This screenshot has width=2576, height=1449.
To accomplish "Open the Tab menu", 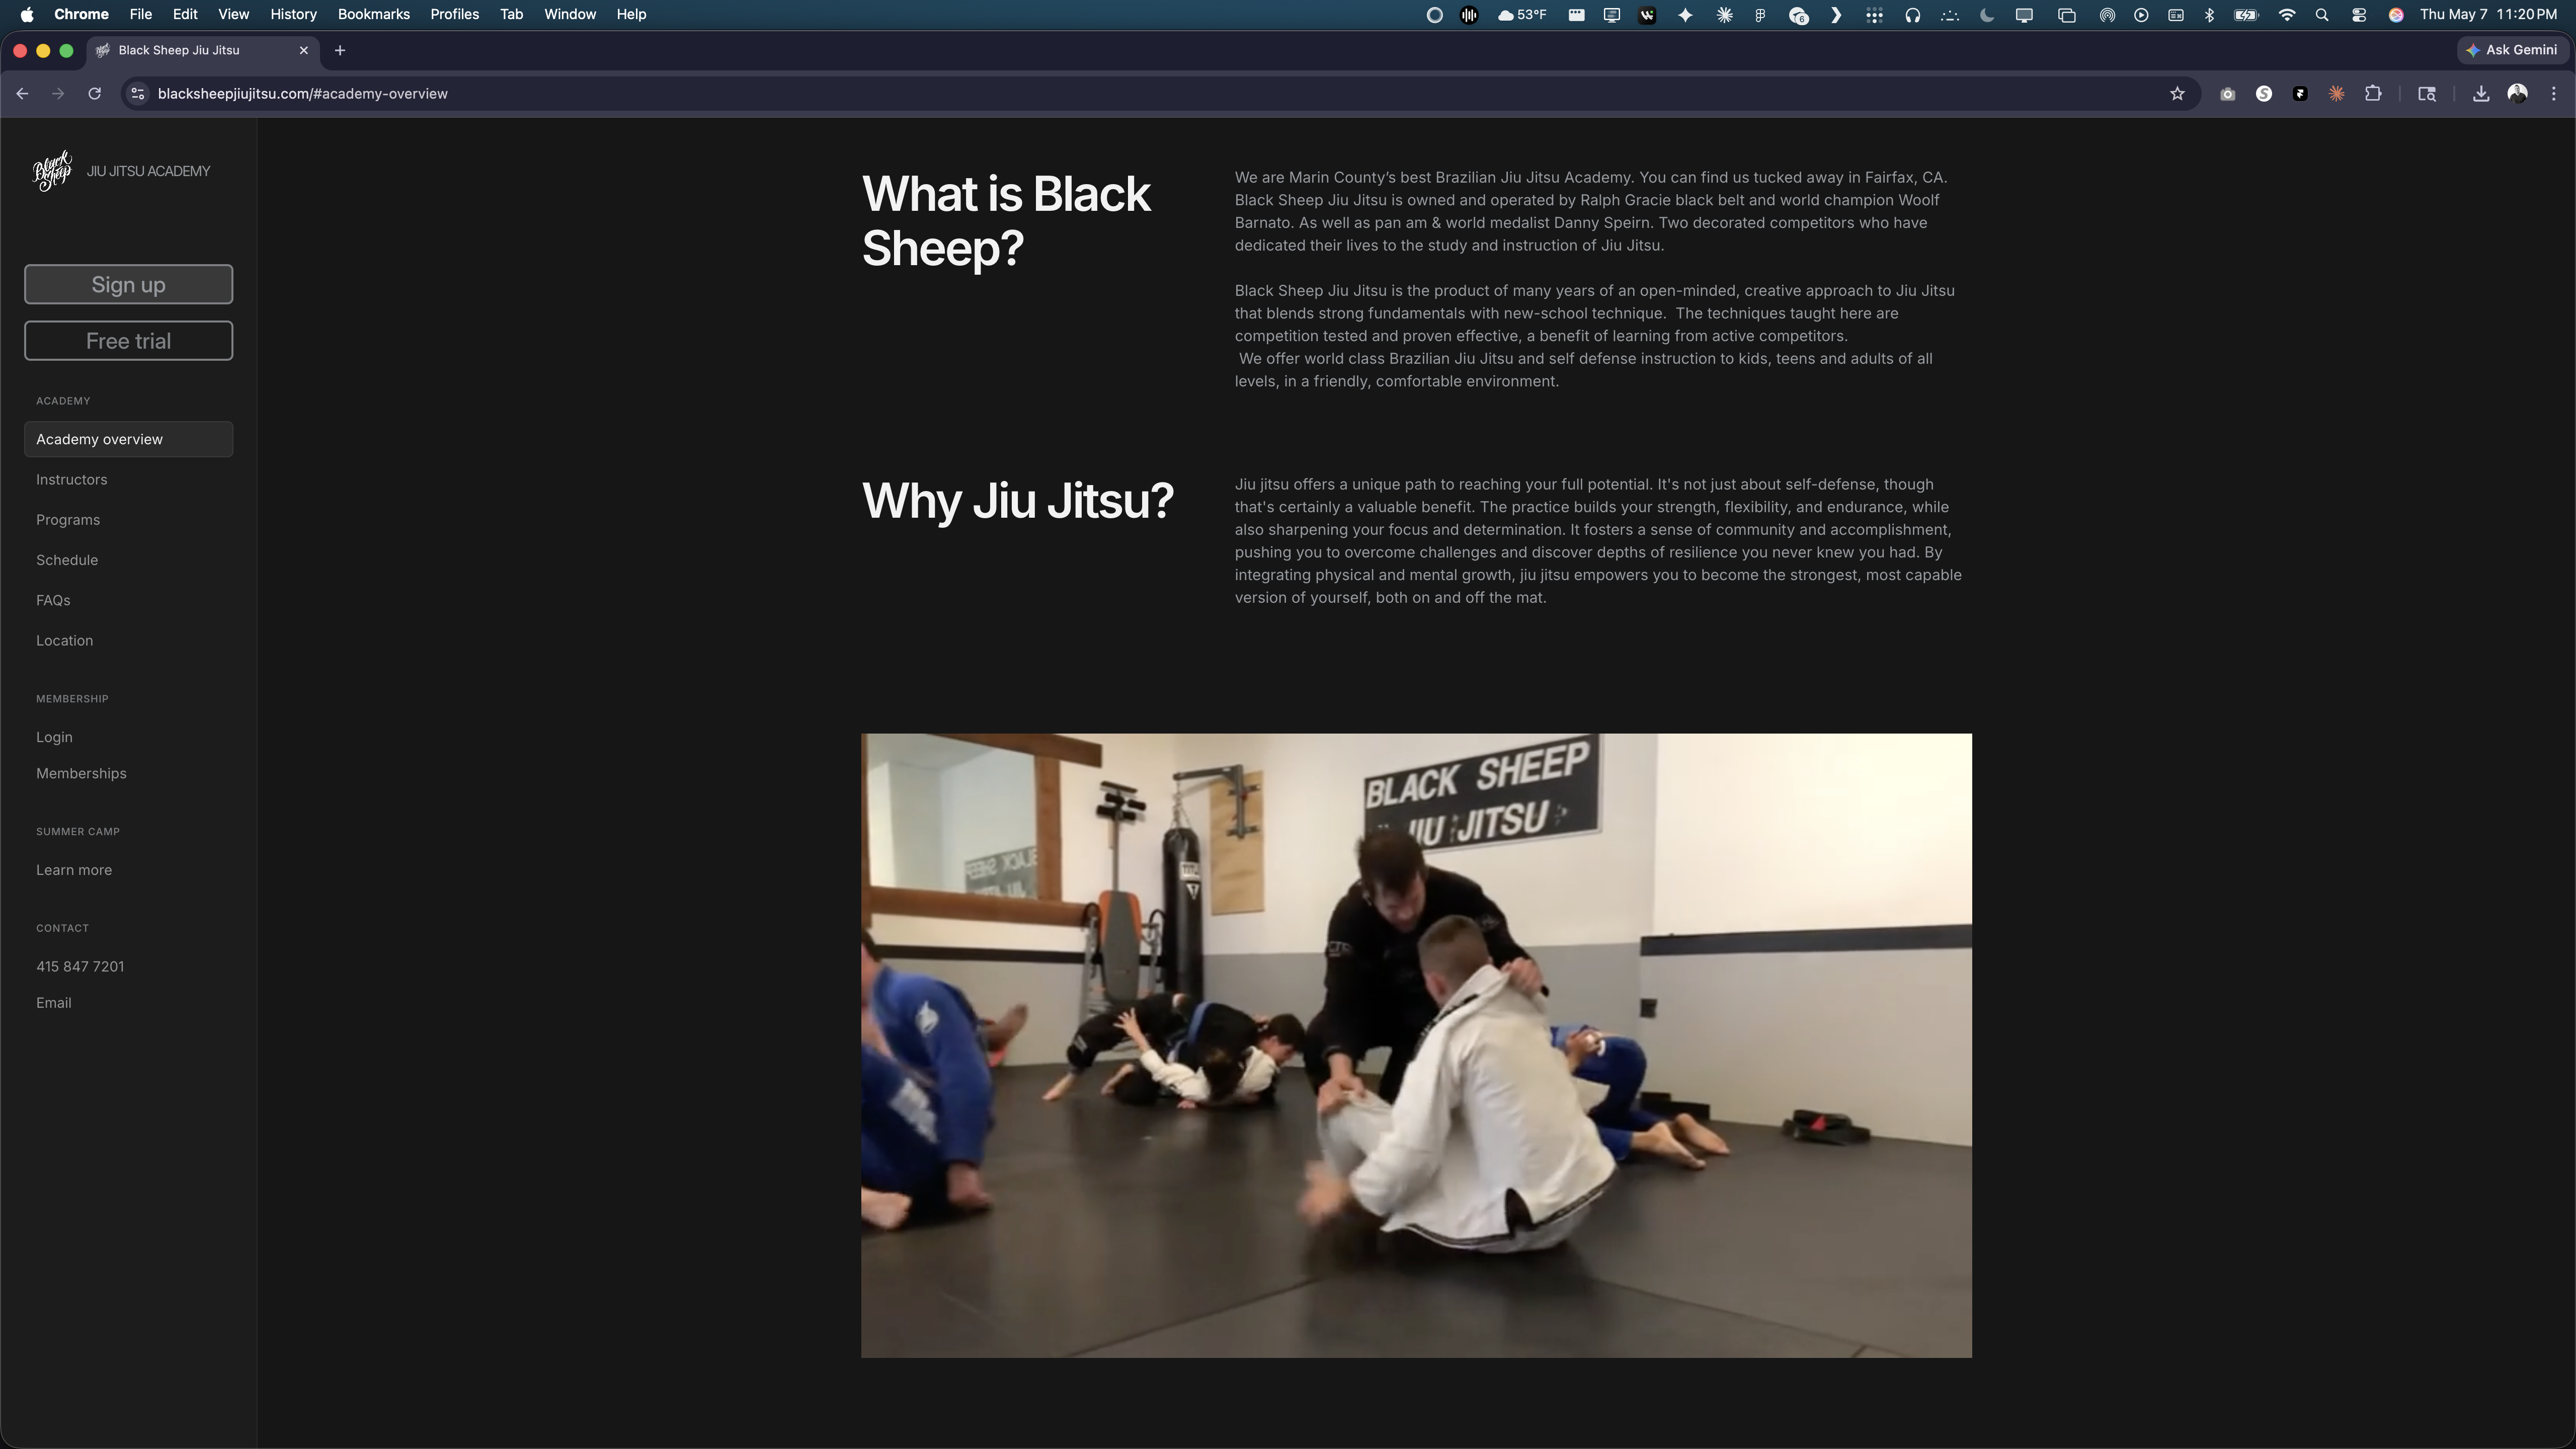I will click(511, 14).
